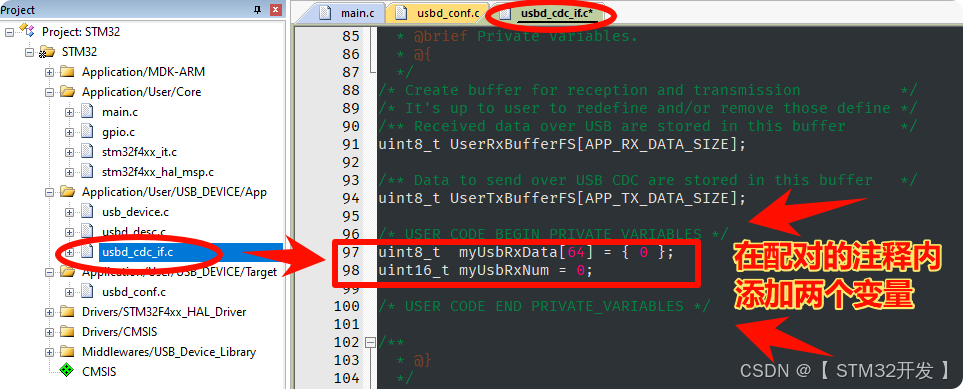The height and width of the screenshot is (389, 963).
Task: Click line number 94 in the gutter
Action: 351,198
